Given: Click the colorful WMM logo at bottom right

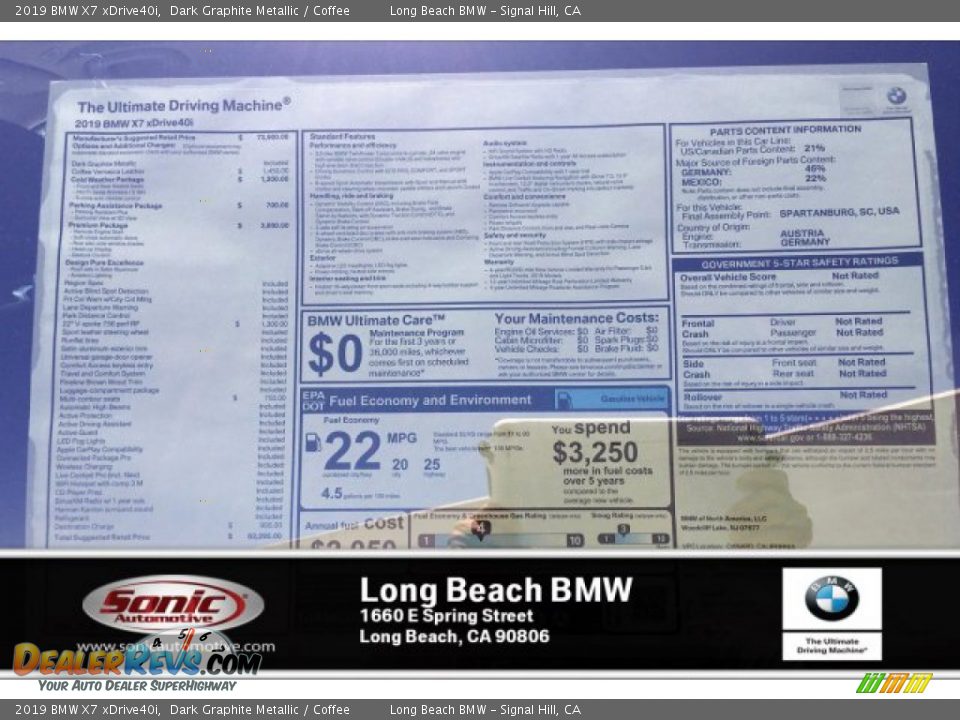Looking at the screenshot, I should tap(893, 683).
